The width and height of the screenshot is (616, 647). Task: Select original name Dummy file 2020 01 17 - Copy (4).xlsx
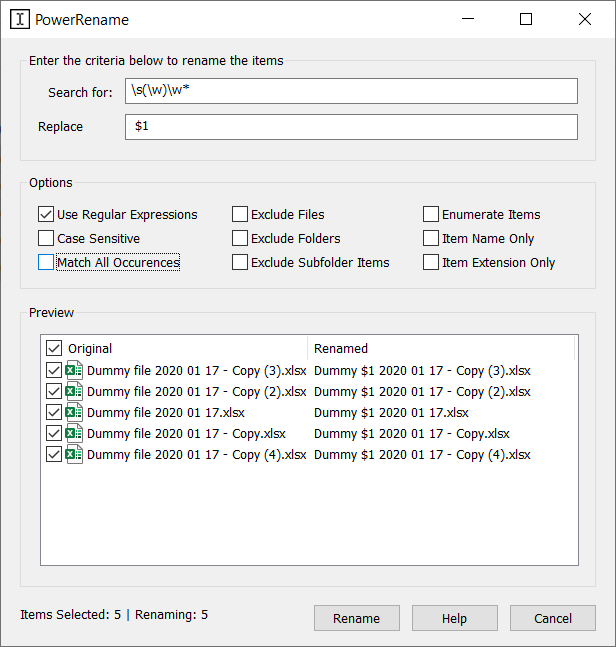coord(197,455)
